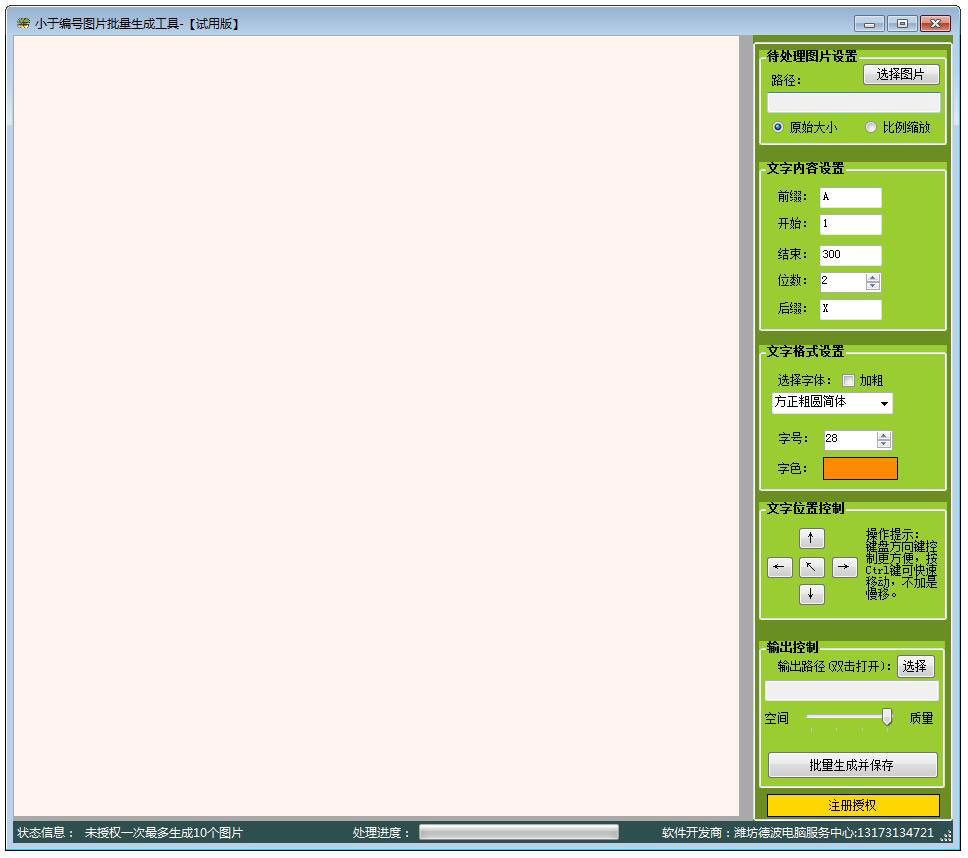The height and width of the screenshot is (858, 968).
Task: Click the yellow 注册授权 button
Action: point(853,805)
